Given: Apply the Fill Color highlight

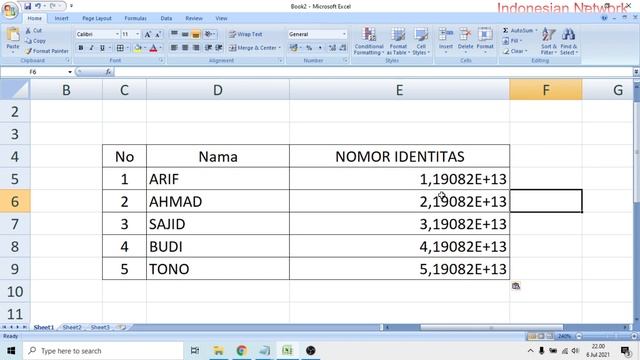Looking at the screenshot, I should (x=138, y=48).
